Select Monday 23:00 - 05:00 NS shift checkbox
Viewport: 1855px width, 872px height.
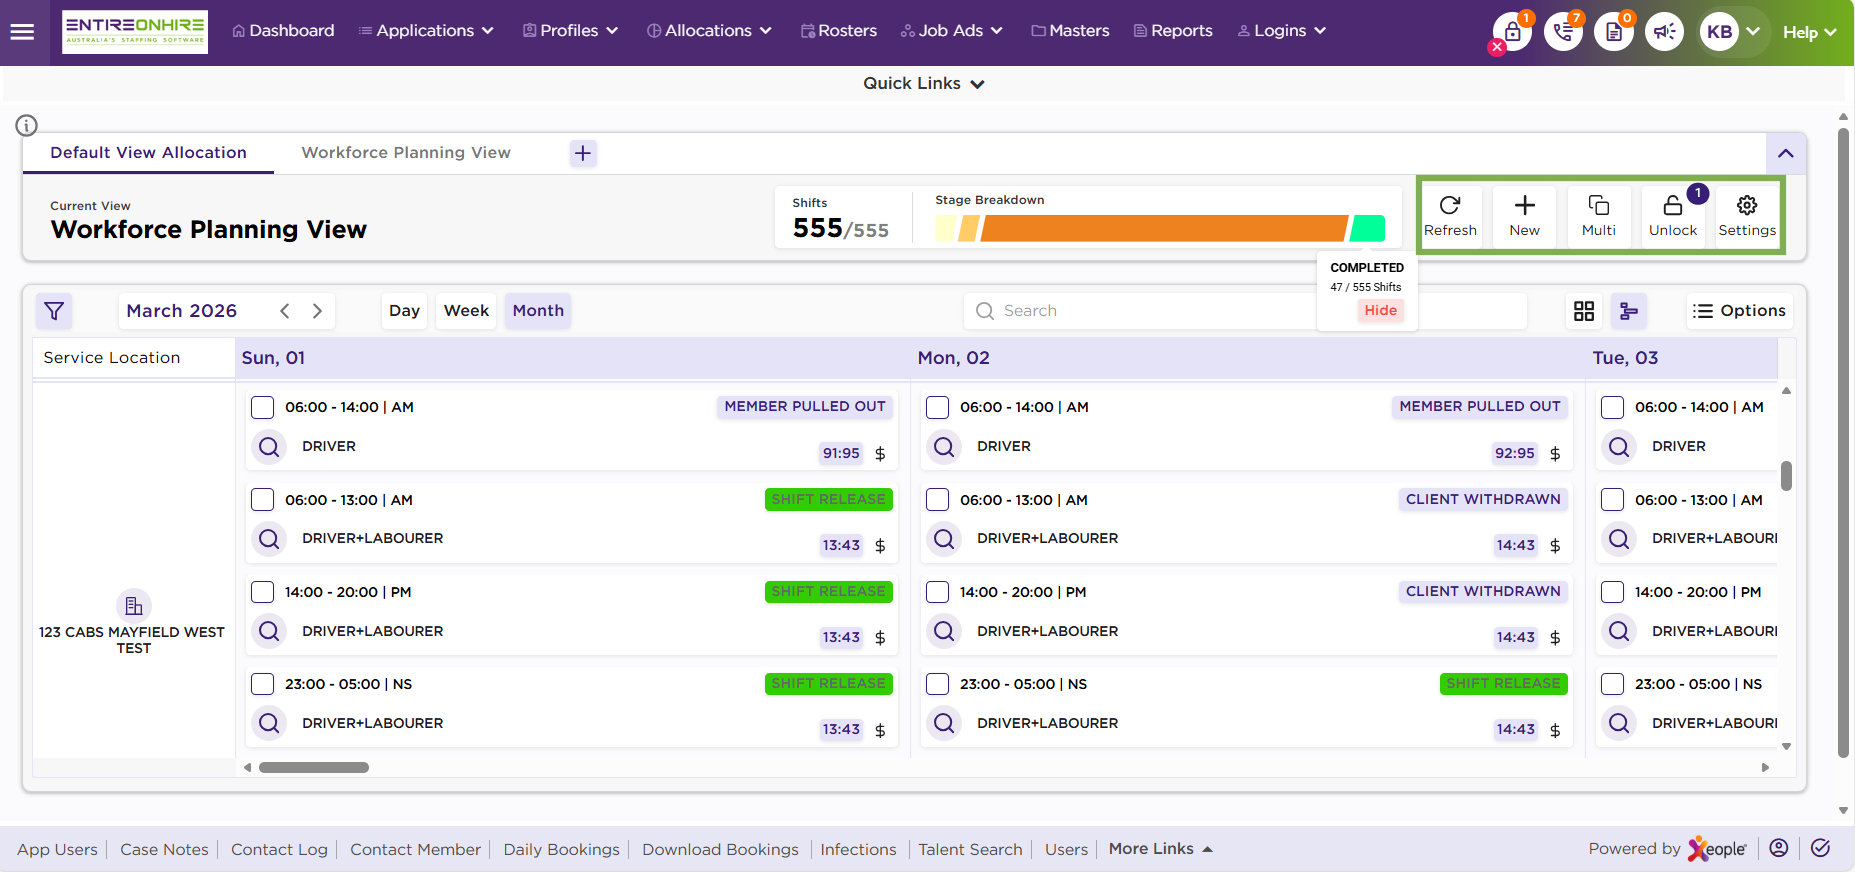point(937,684)
